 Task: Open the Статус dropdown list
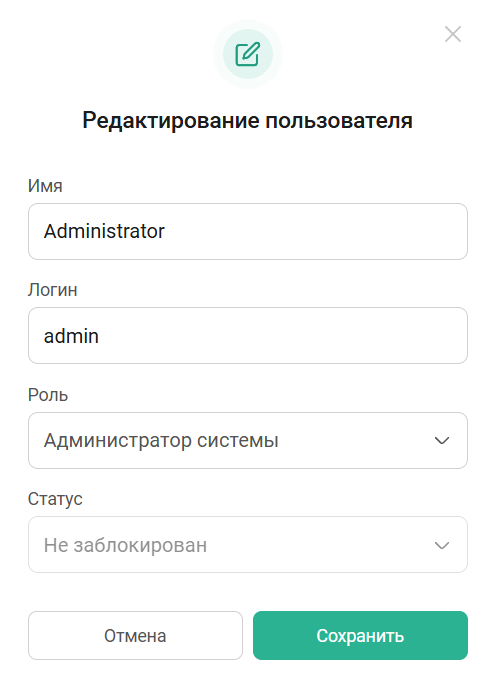coord(248,545)
